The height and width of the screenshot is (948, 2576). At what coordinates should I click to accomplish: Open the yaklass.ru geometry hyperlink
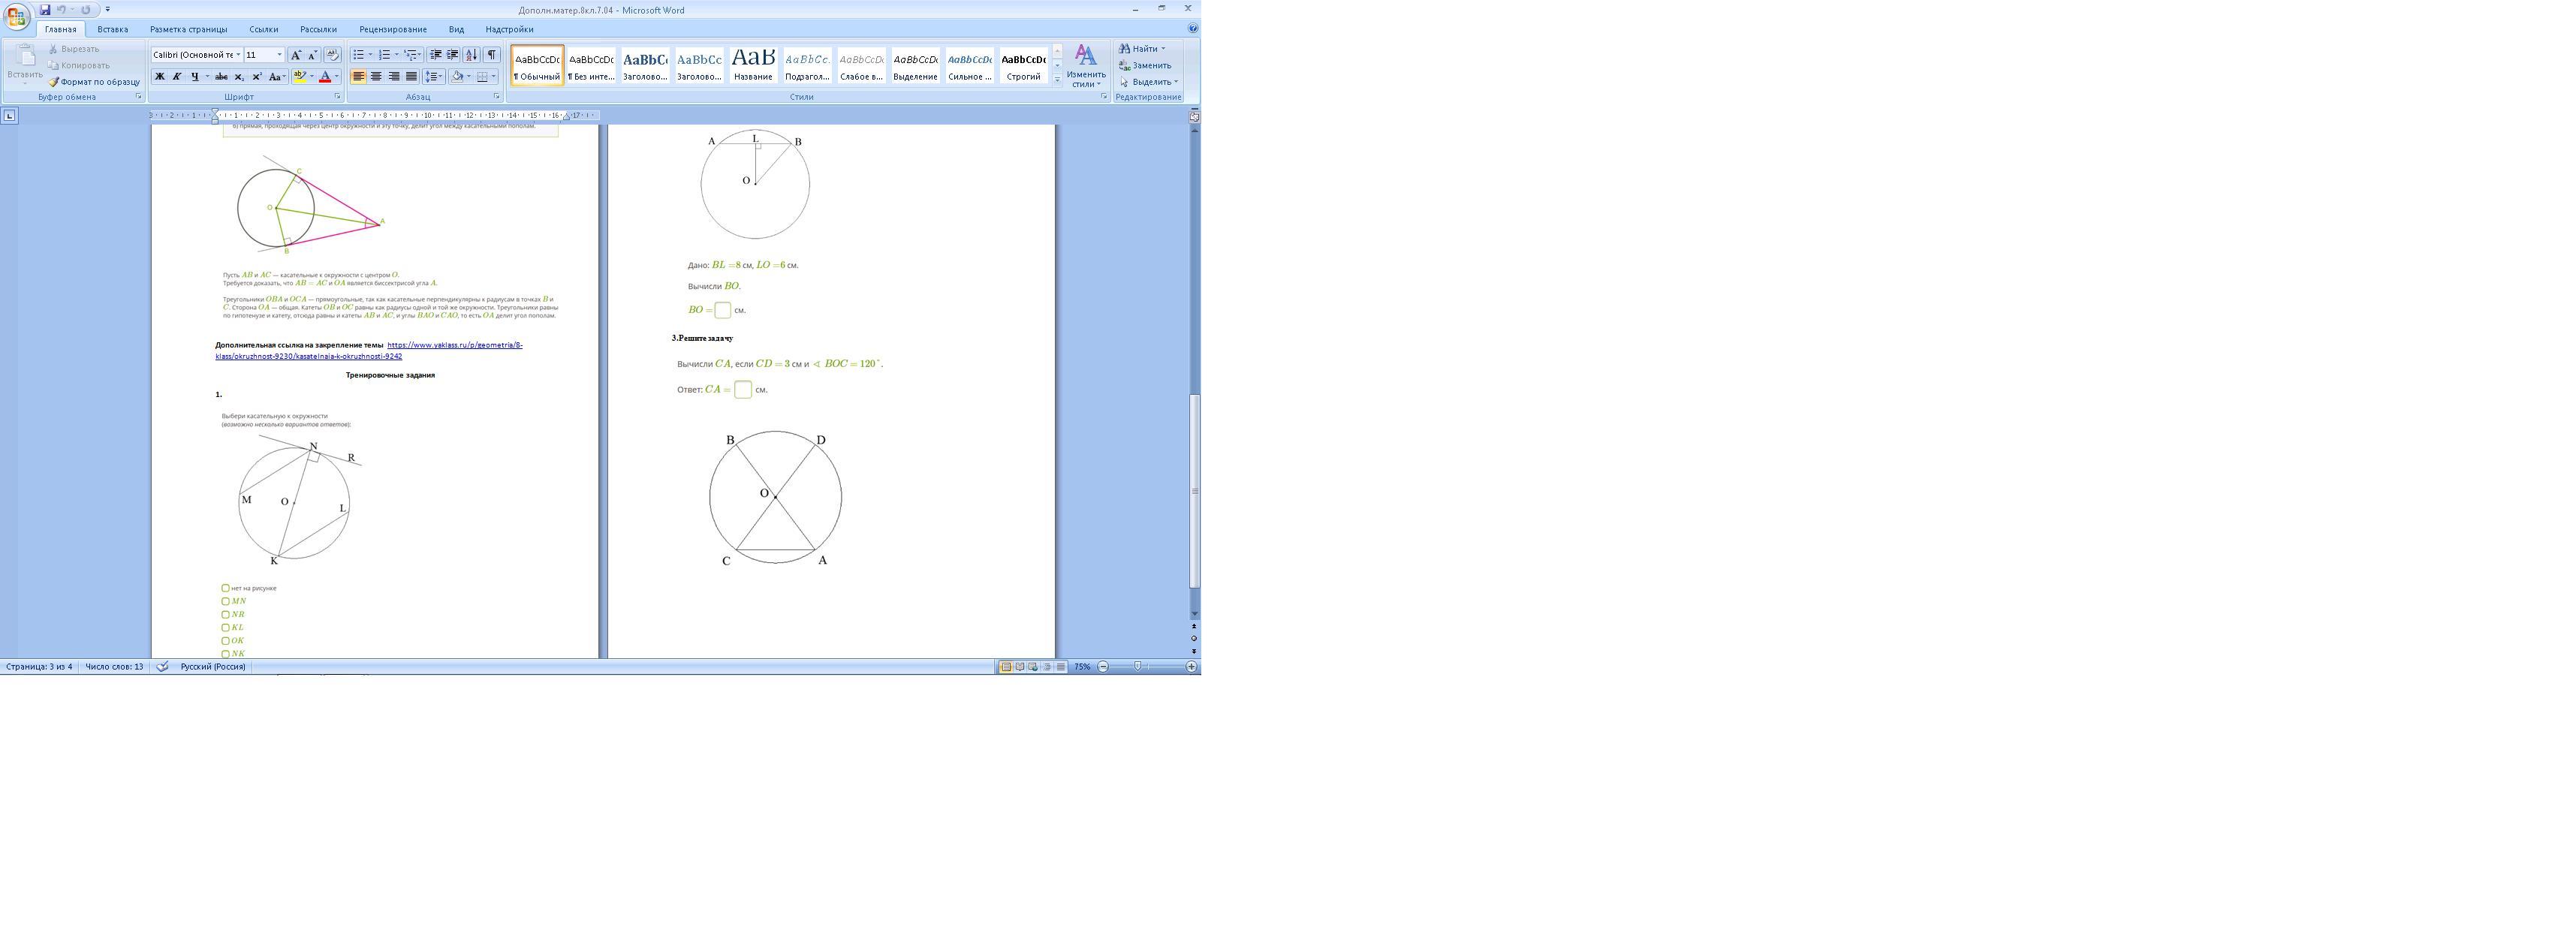(x=454, y=345)
